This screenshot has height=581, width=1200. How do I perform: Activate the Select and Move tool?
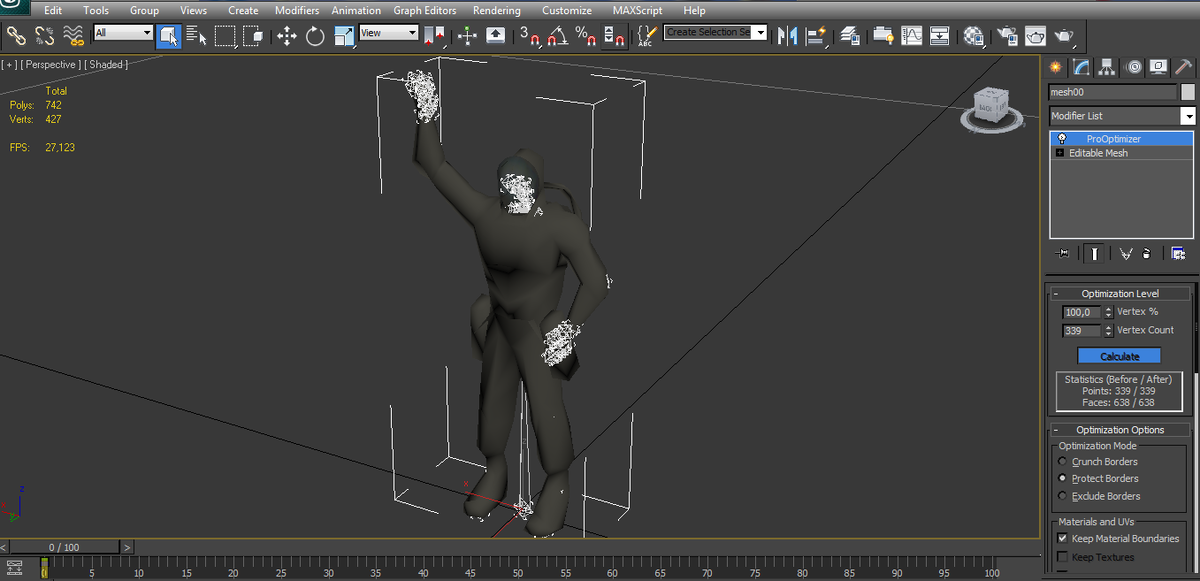(287, 36)
